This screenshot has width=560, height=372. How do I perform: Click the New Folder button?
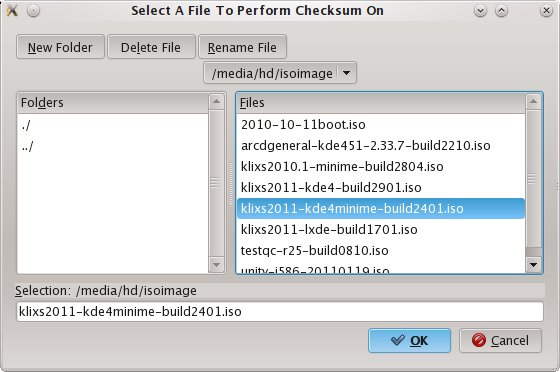[60, 47]
